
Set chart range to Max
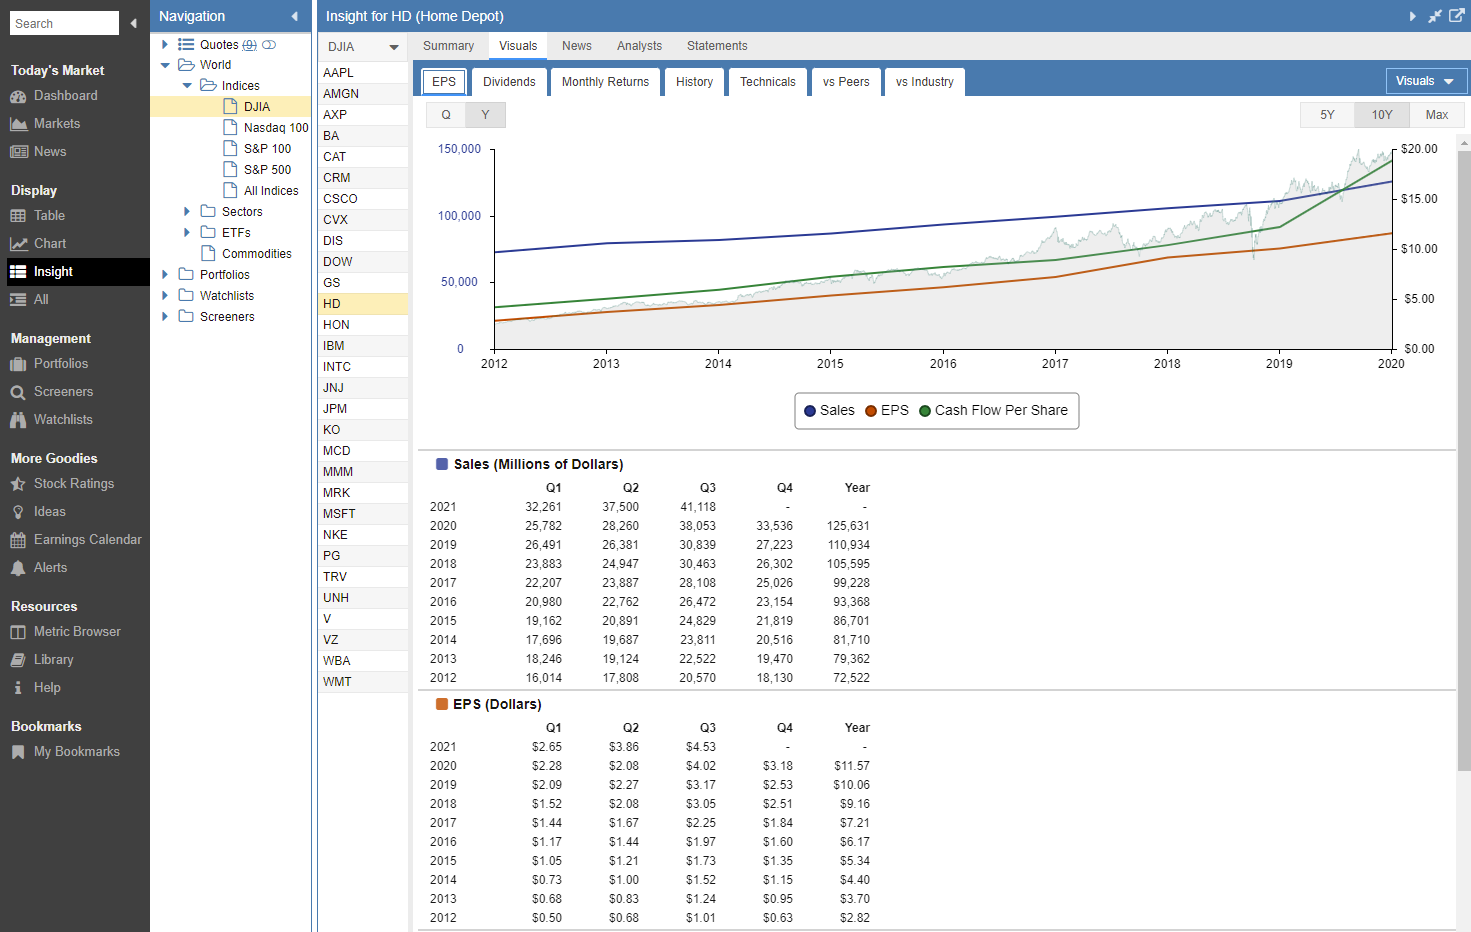[x=1437, y=115]
